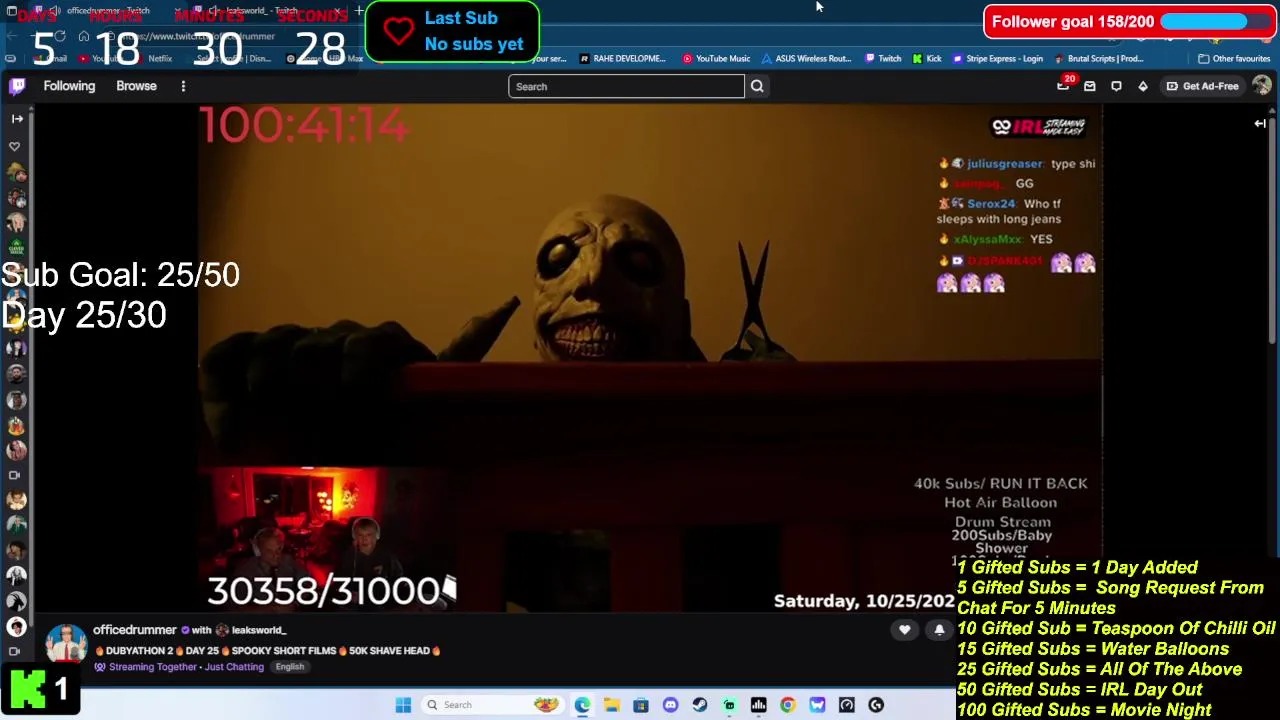1280x720 pixels.
Task: Open Microsoft Store from the taskbar
Action: [641, 705]
